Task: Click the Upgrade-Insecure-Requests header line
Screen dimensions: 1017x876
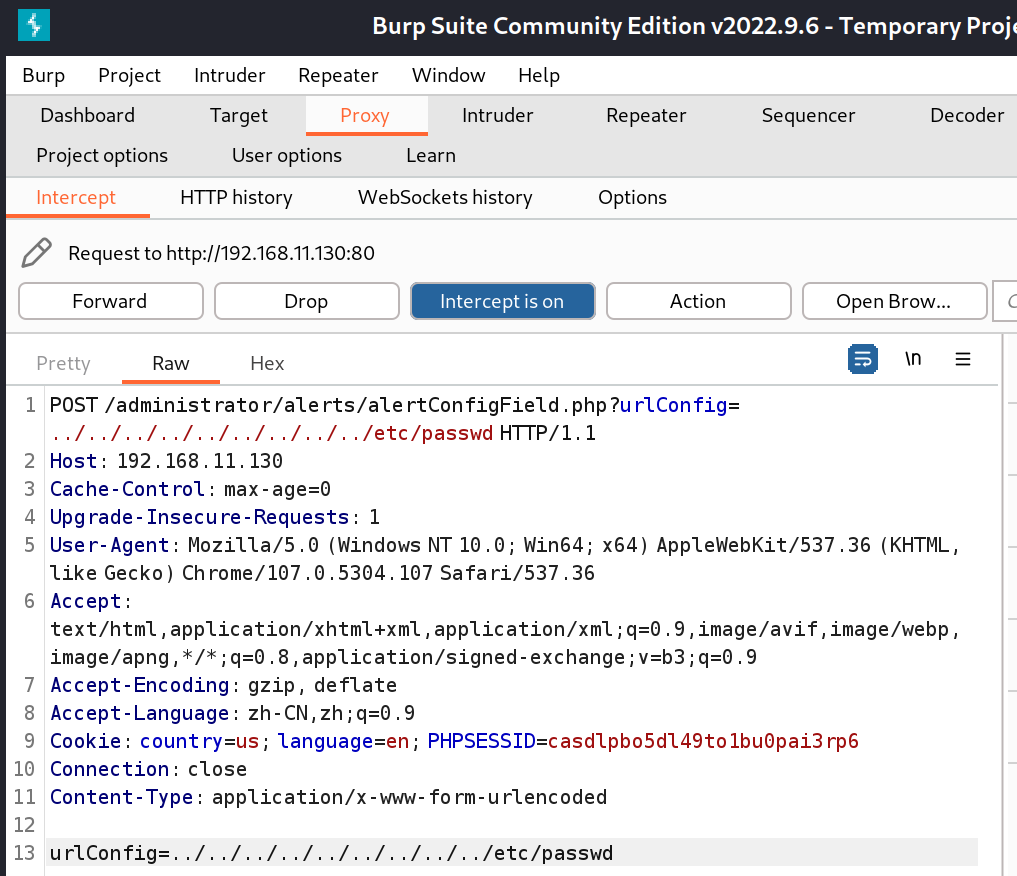Action: tap(215, 517)
